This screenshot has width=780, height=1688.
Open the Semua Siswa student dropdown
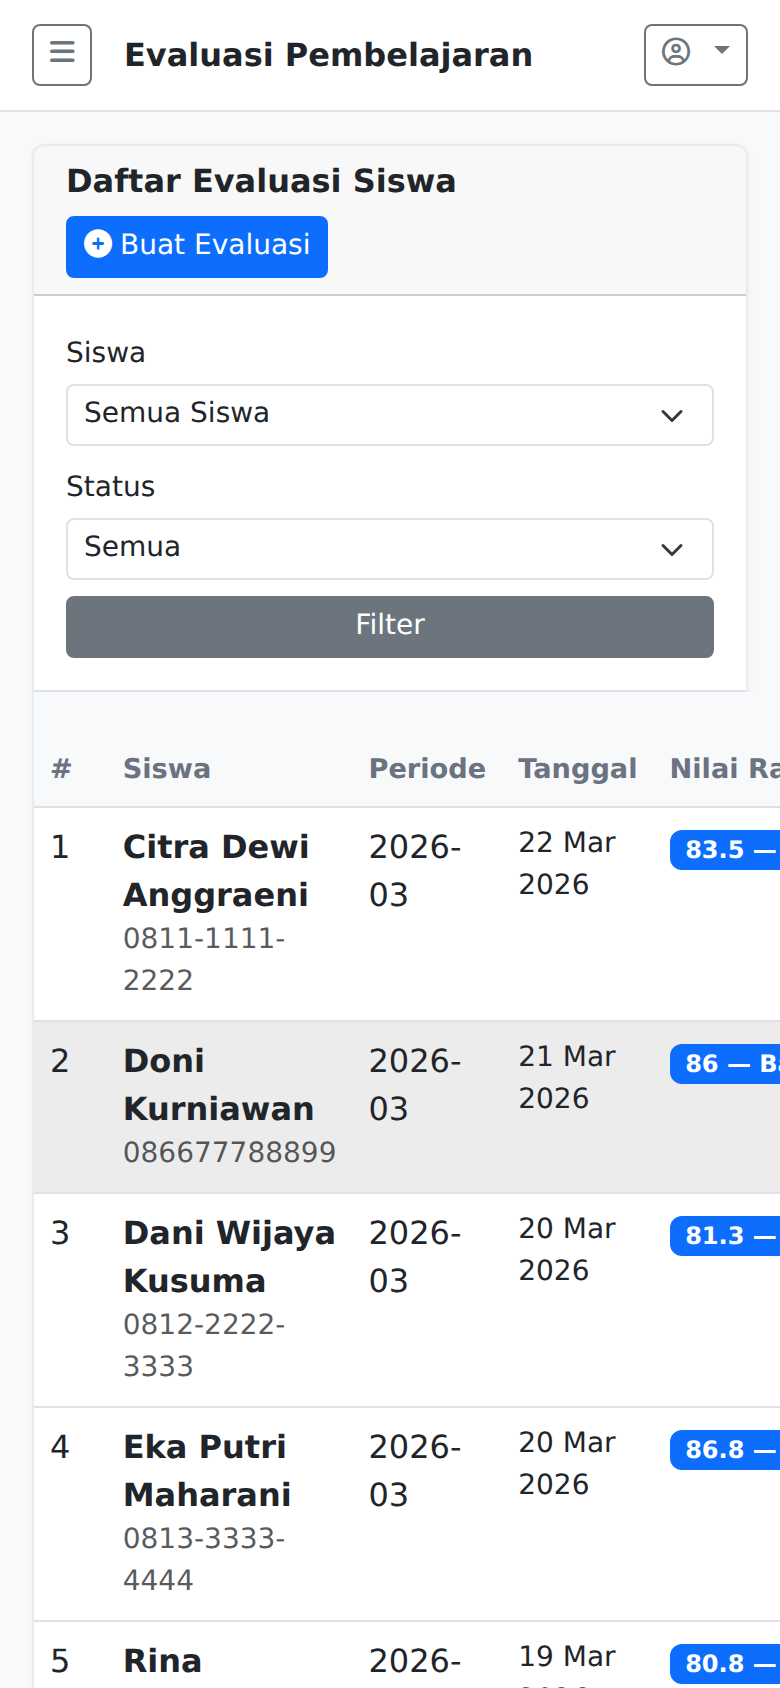coord(389,414)
